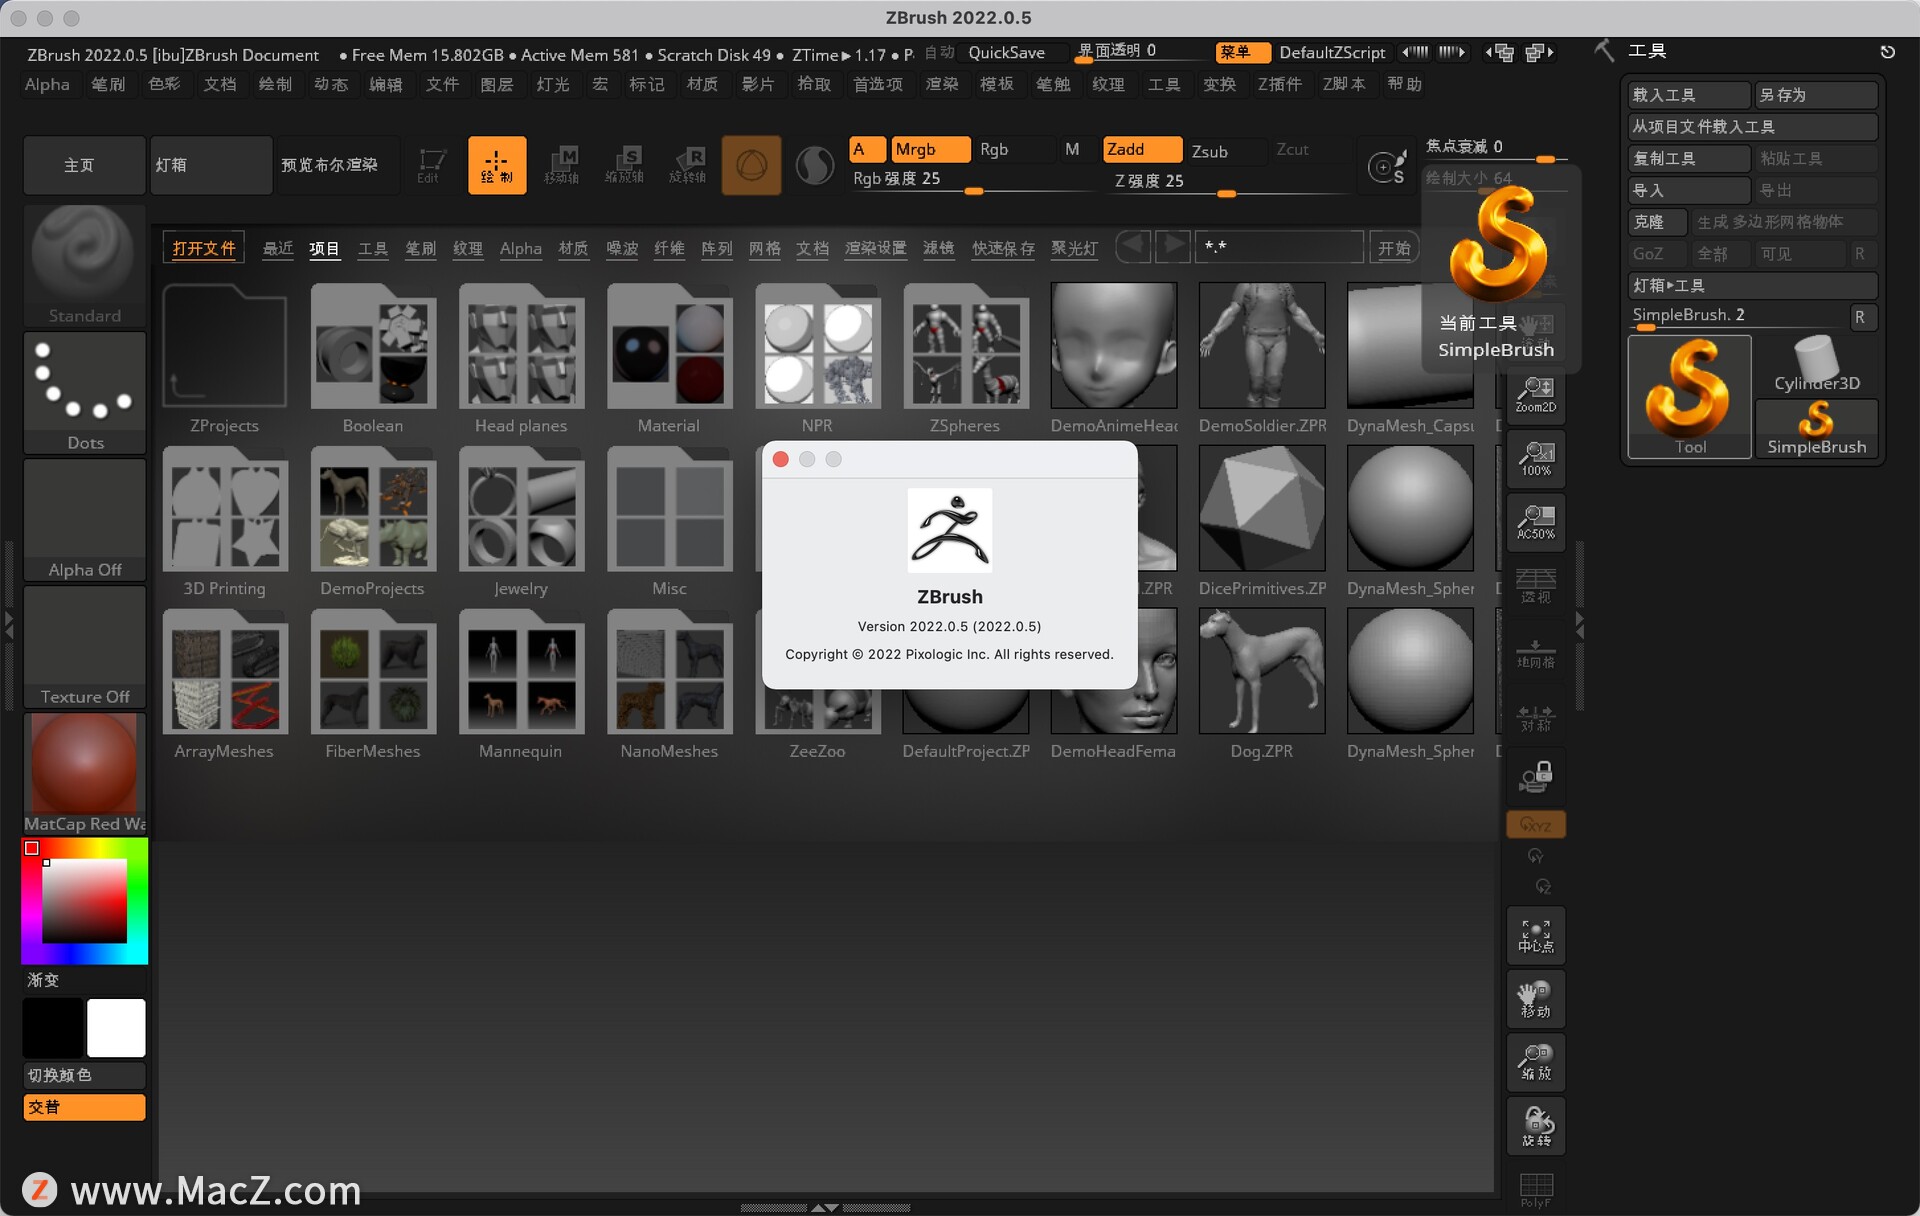The height and width of the screenshot is (1216, 1920).
Task: Adjust the Z 强度 25 slider
Action: (1225, 182)
